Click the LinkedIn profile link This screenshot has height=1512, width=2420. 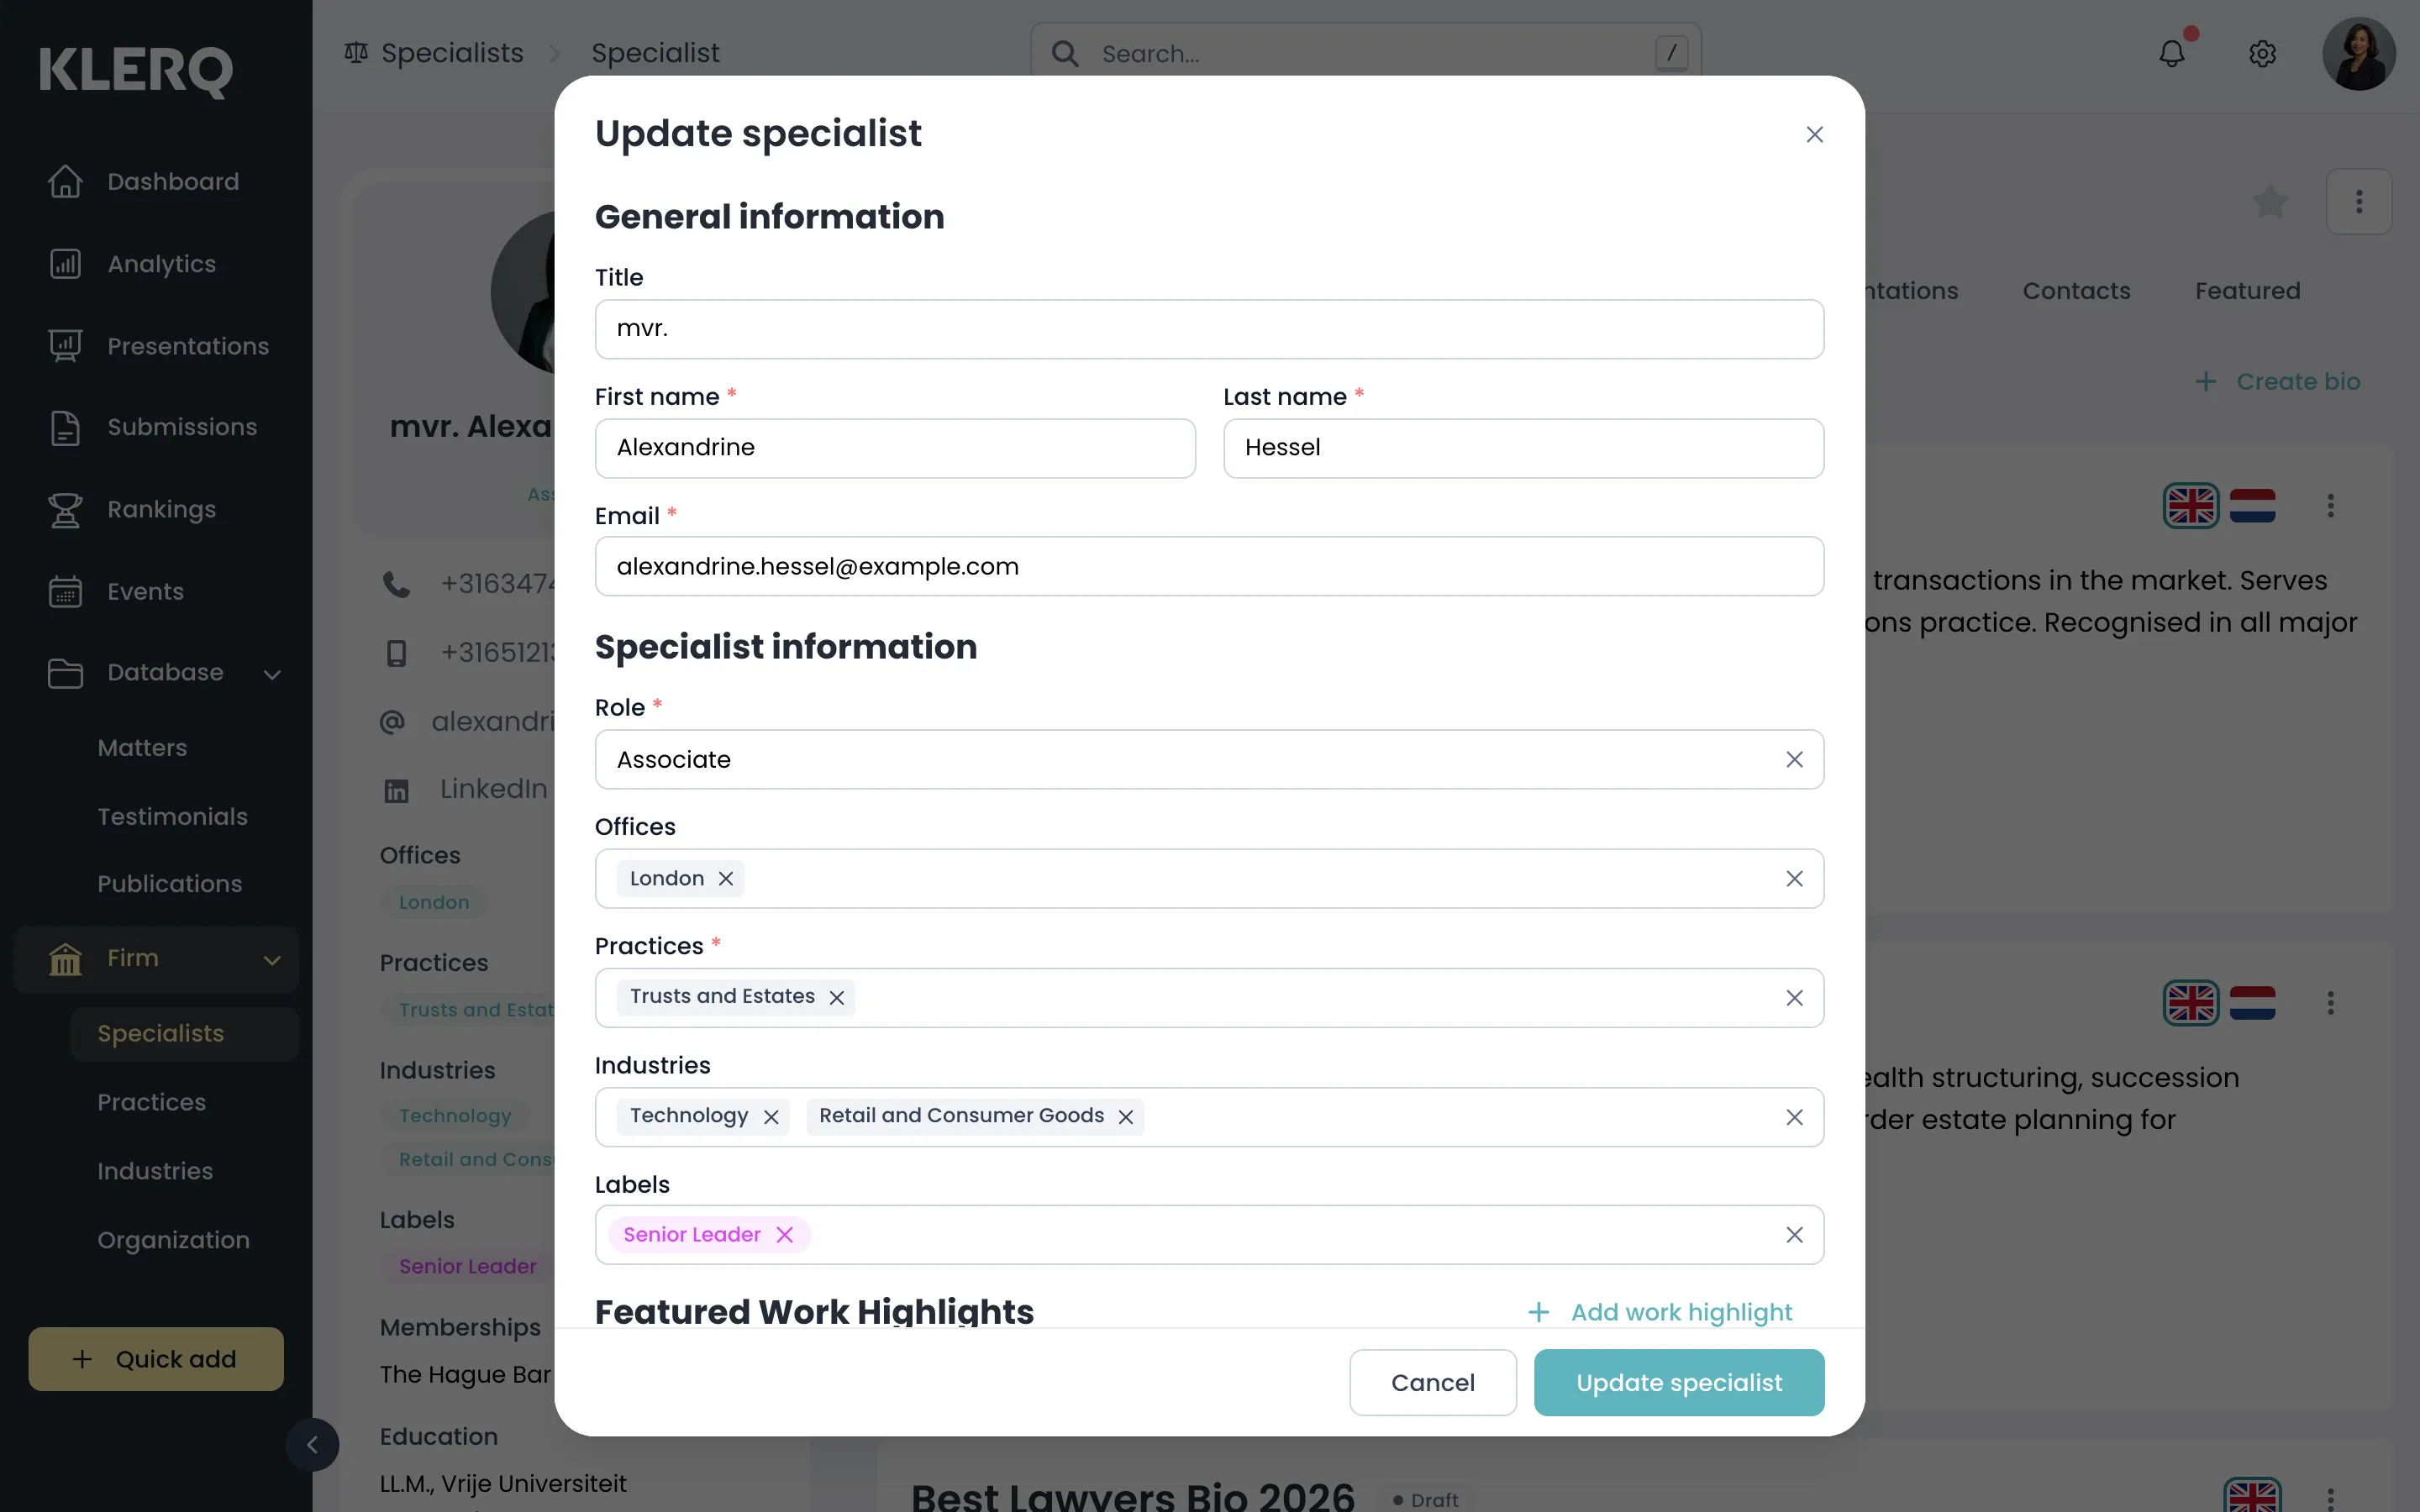[494, 789]
